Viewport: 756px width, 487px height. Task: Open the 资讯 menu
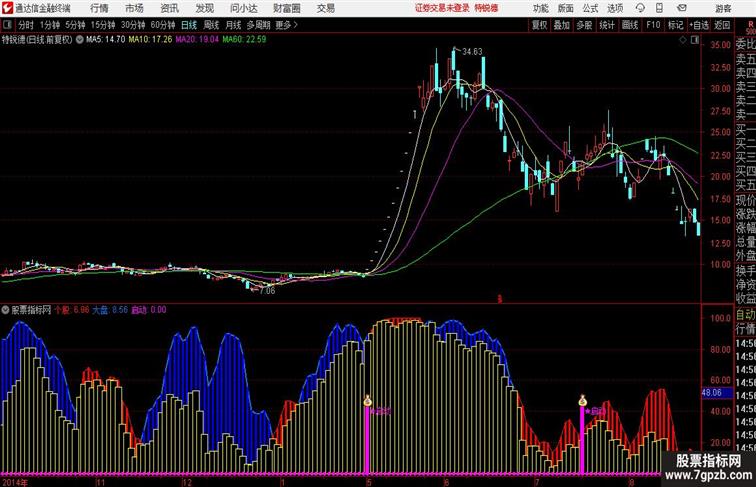[169, 8]
